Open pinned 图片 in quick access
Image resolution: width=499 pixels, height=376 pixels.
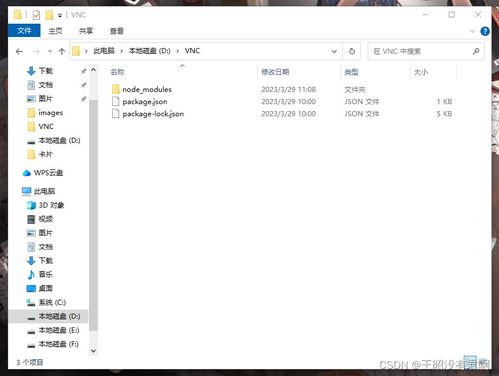[x=46, y=99]
